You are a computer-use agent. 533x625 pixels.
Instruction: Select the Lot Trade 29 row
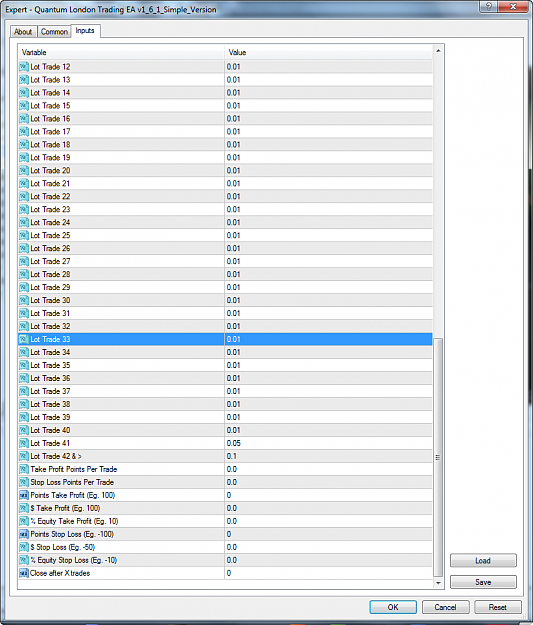(225, 287)
